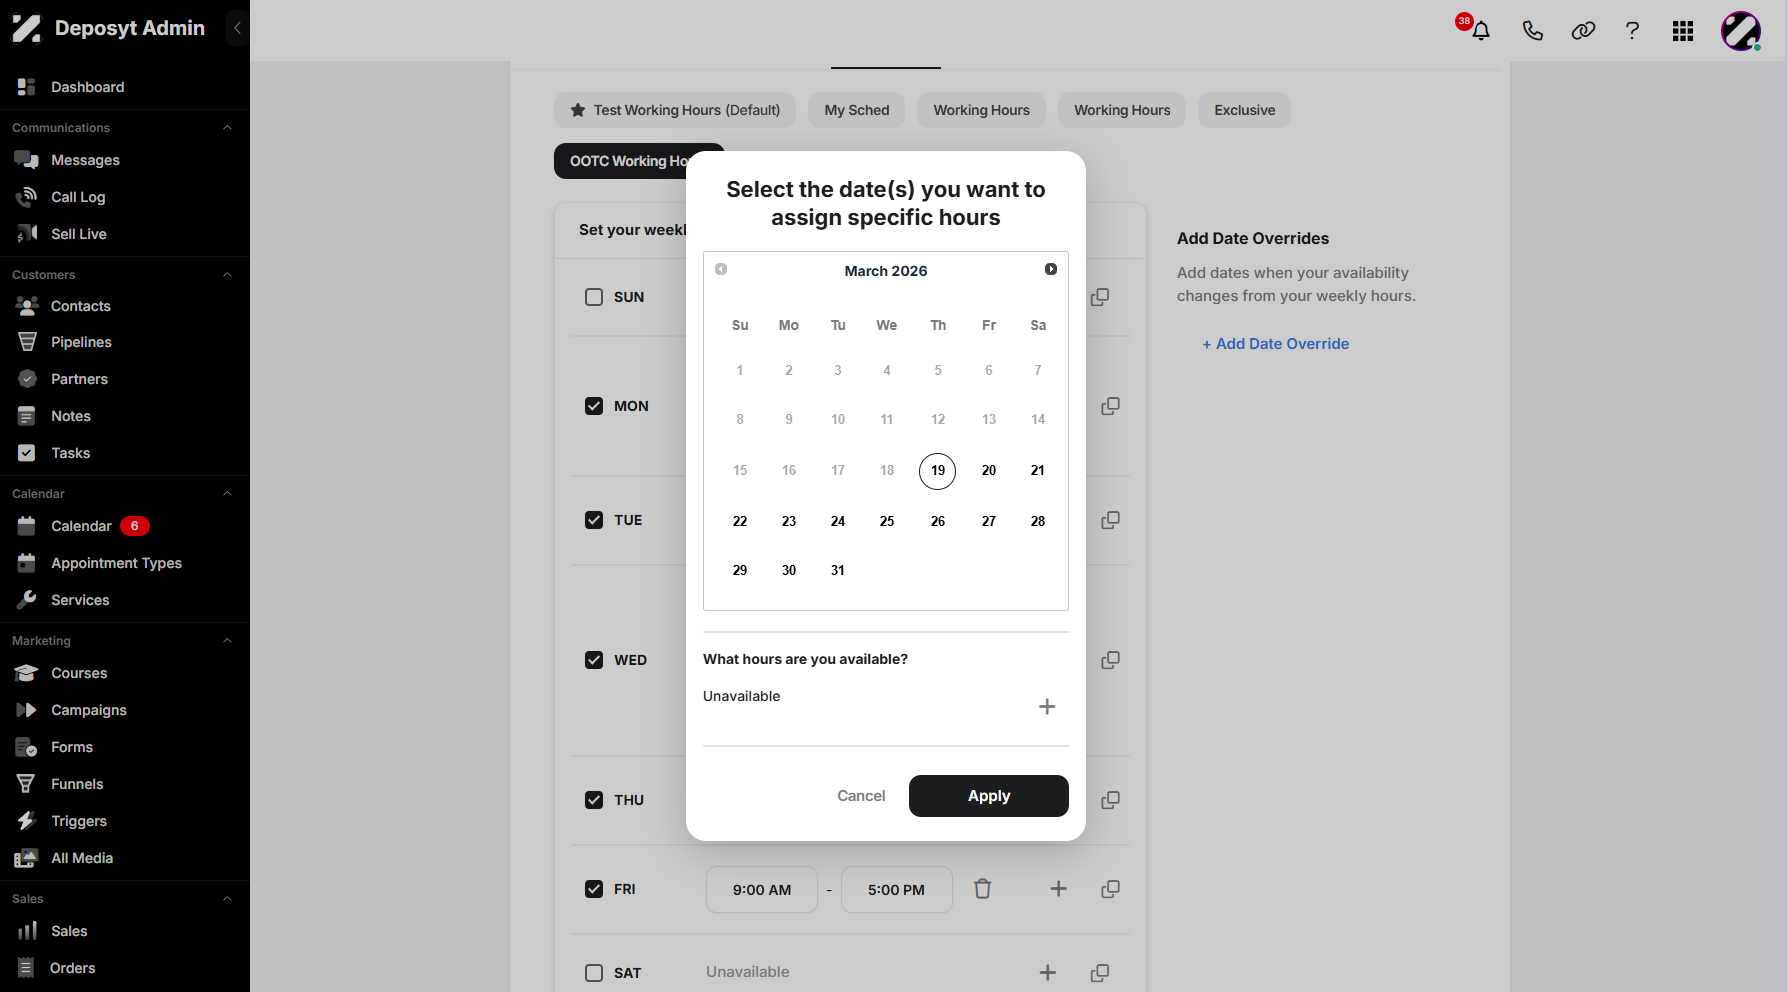Collapse the Calendar section
This screenshot has width=1787, height=992.
tap(227, 494)
